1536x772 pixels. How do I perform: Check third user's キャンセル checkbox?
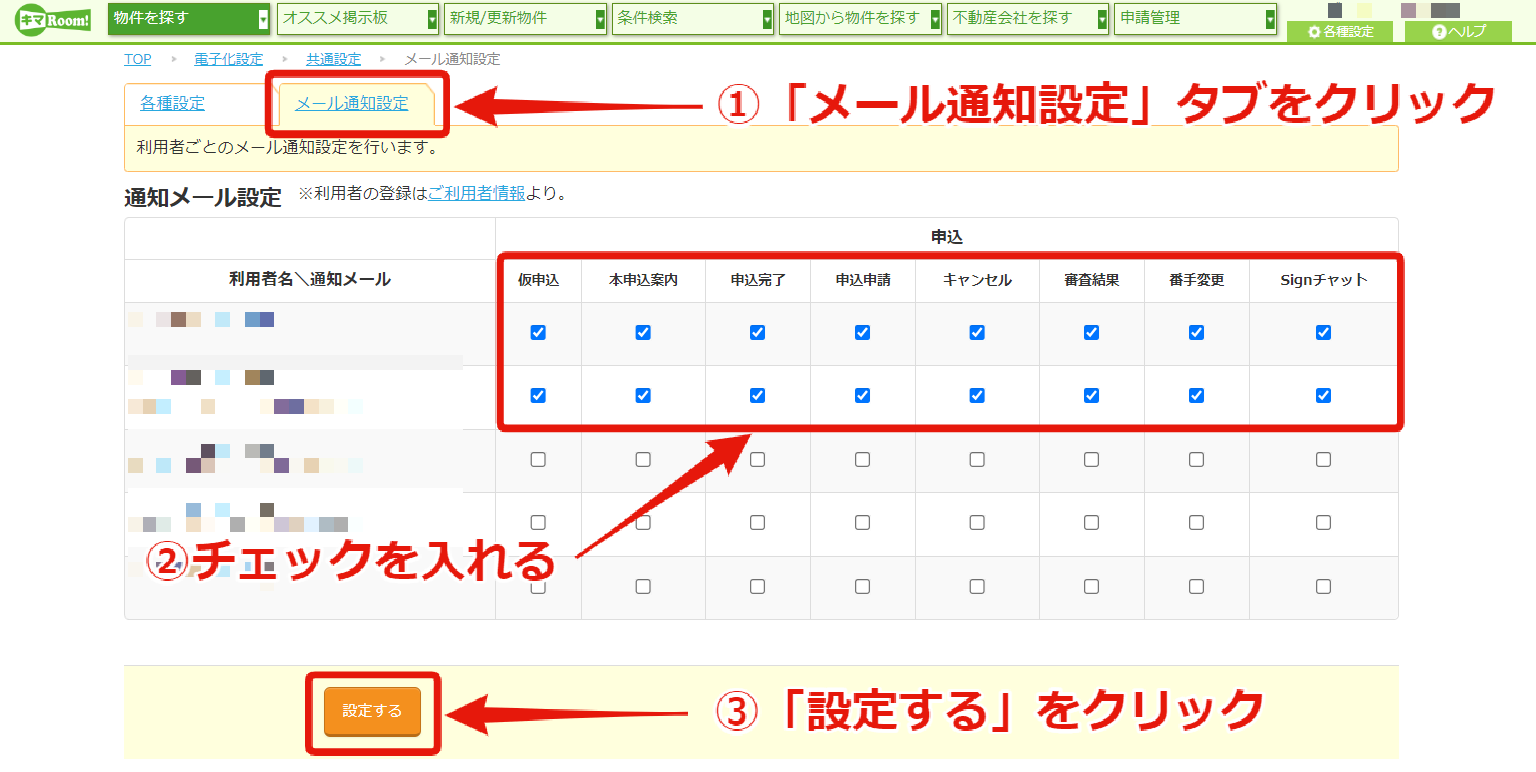[x=977, y=459]
